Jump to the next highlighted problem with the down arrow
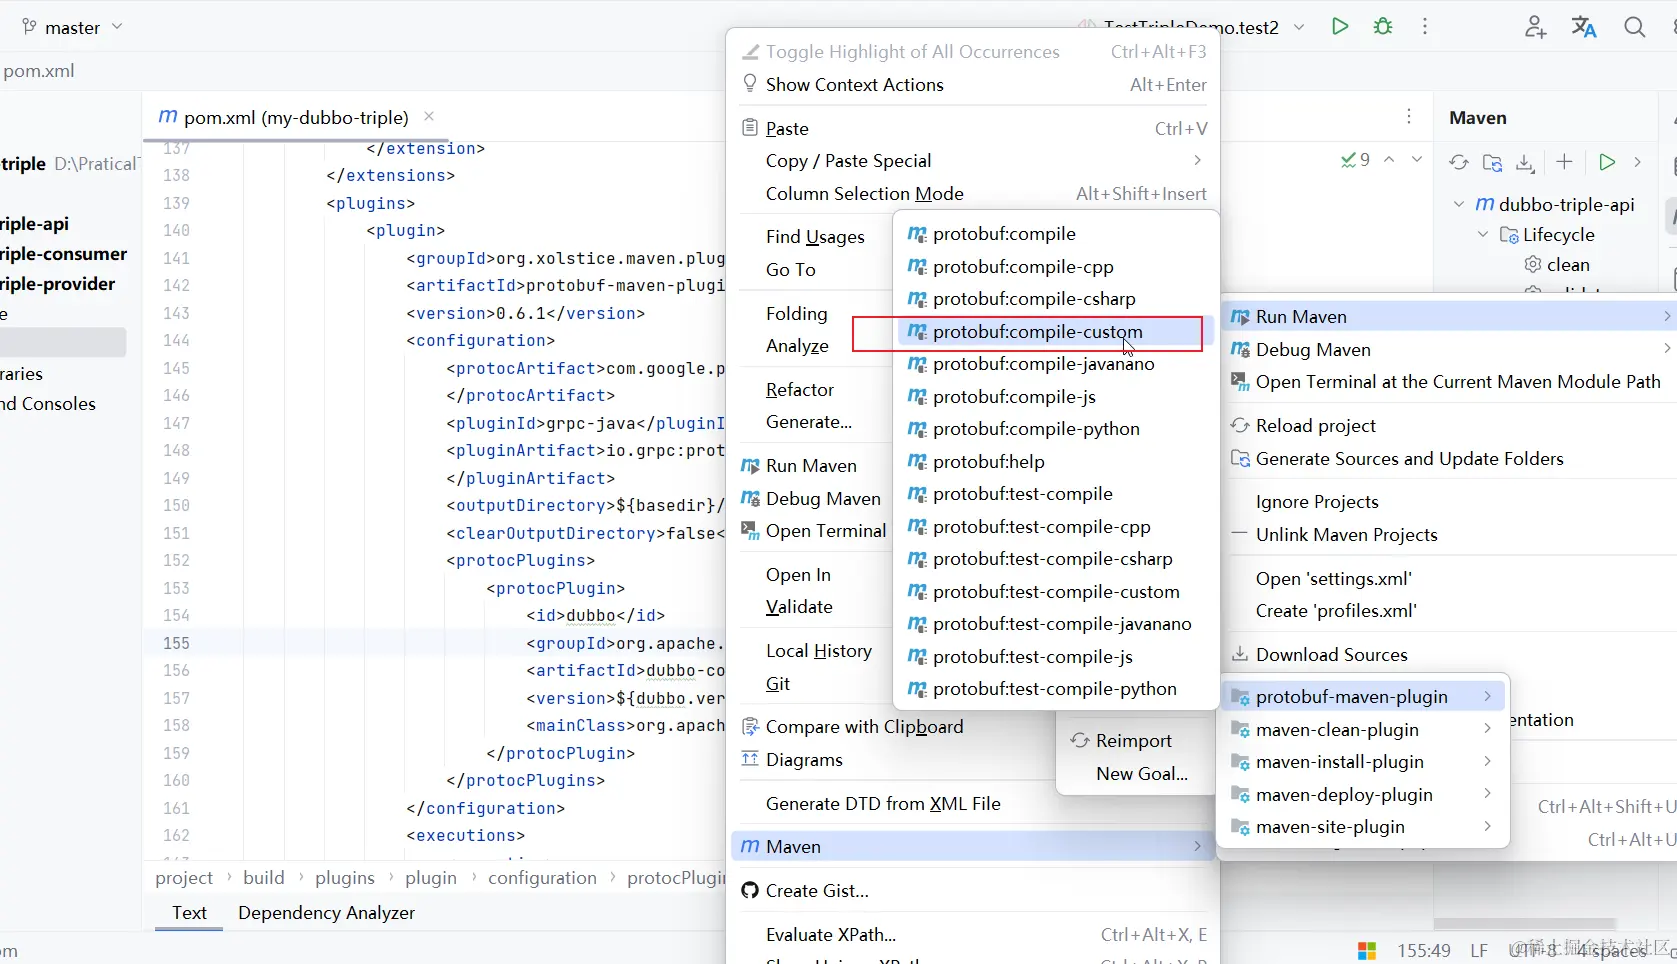The width and height of the screenshot is (1677, 964). (x=1417, y=159)
